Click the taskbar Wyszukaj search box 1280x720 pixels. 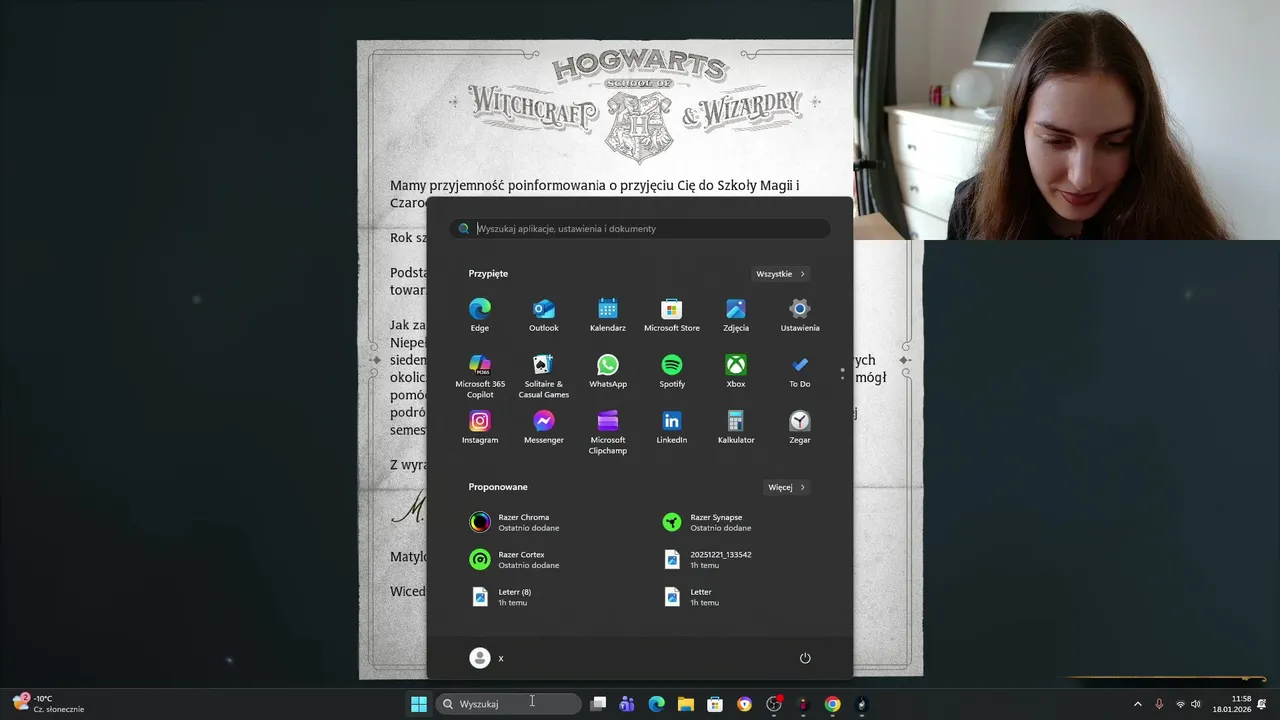pyautogui.click(x=508, y=704)
